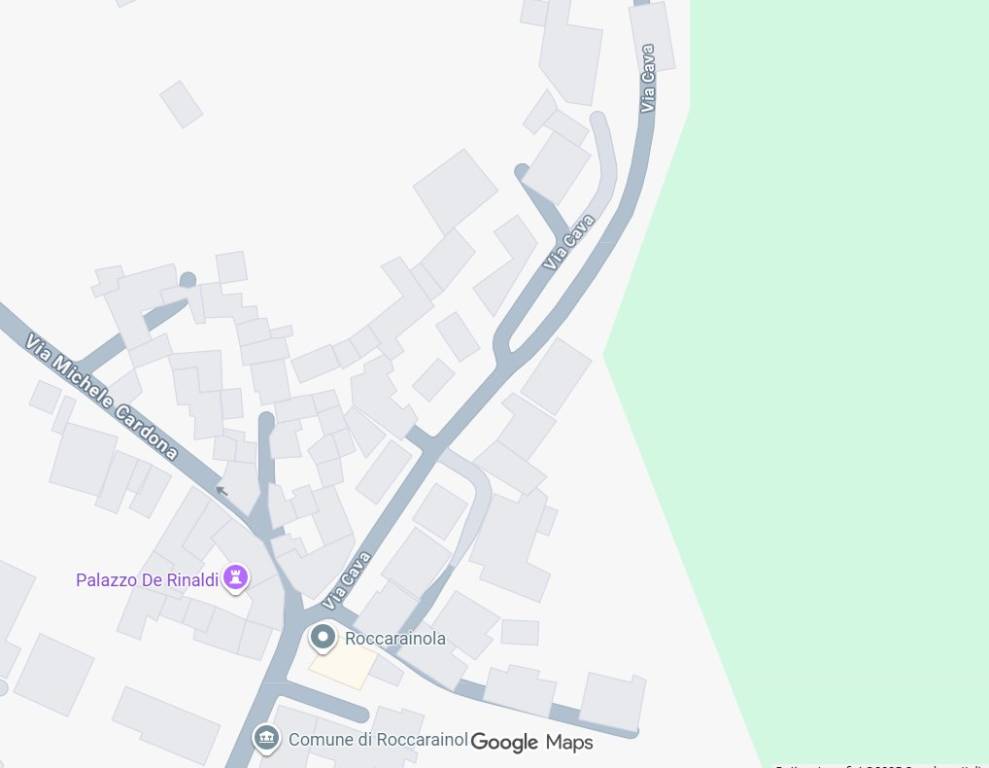
Task: Click the Via Cava label nearest Roccarainola pin
Action: (x=347, y=581)
